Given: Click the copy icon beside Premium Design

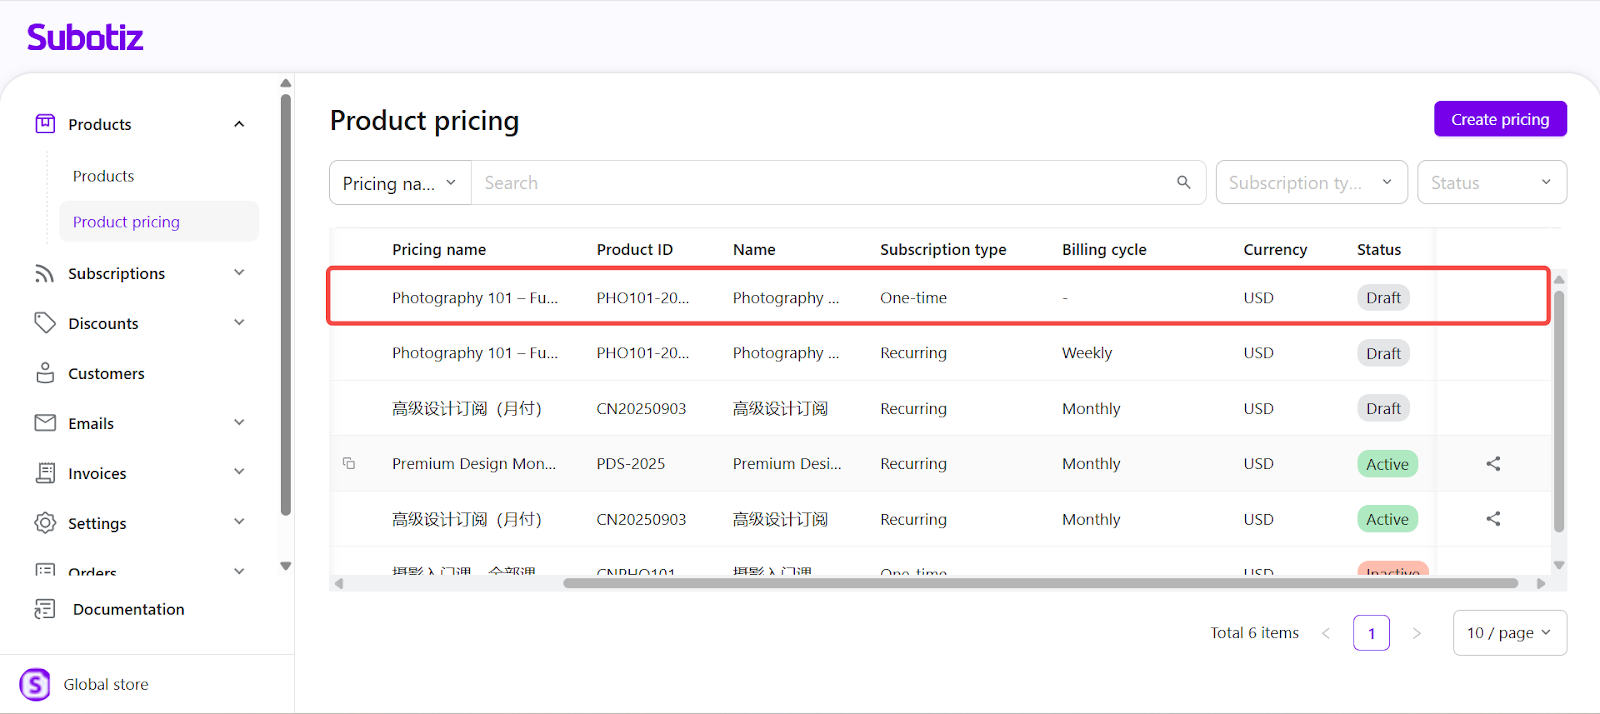Looking at the screenshot, I should (349, 463).
